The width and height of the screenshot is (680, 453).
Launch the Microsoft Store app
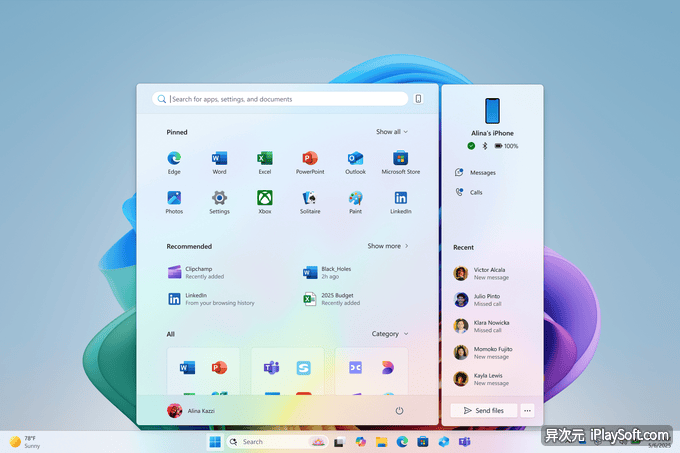tap(400, 159)
